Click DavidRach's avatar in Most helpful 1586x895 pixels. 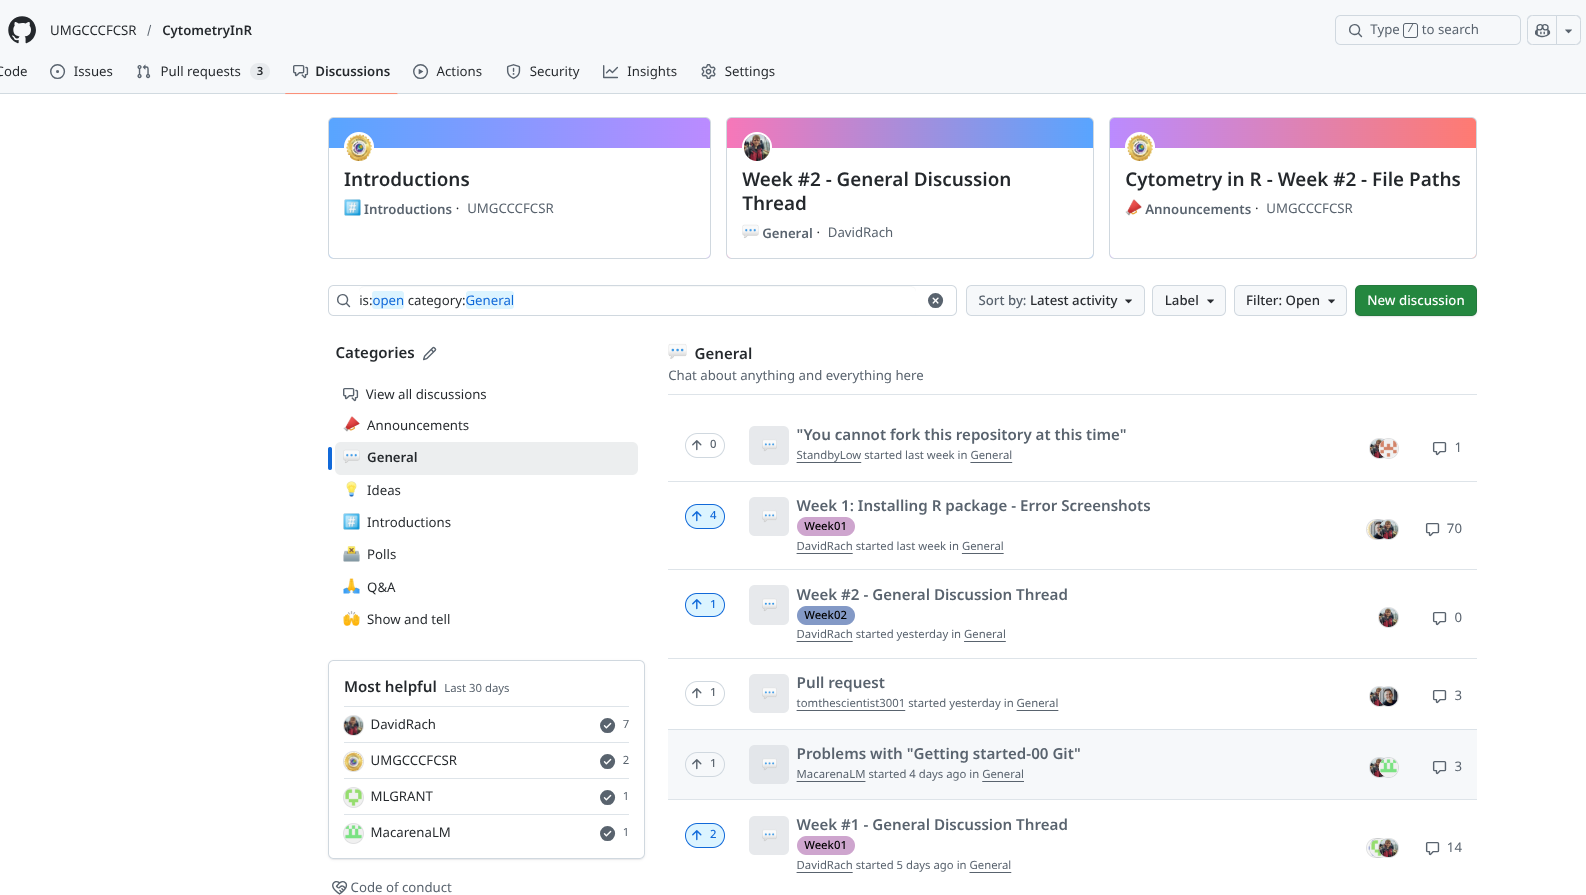click(353, 725)
